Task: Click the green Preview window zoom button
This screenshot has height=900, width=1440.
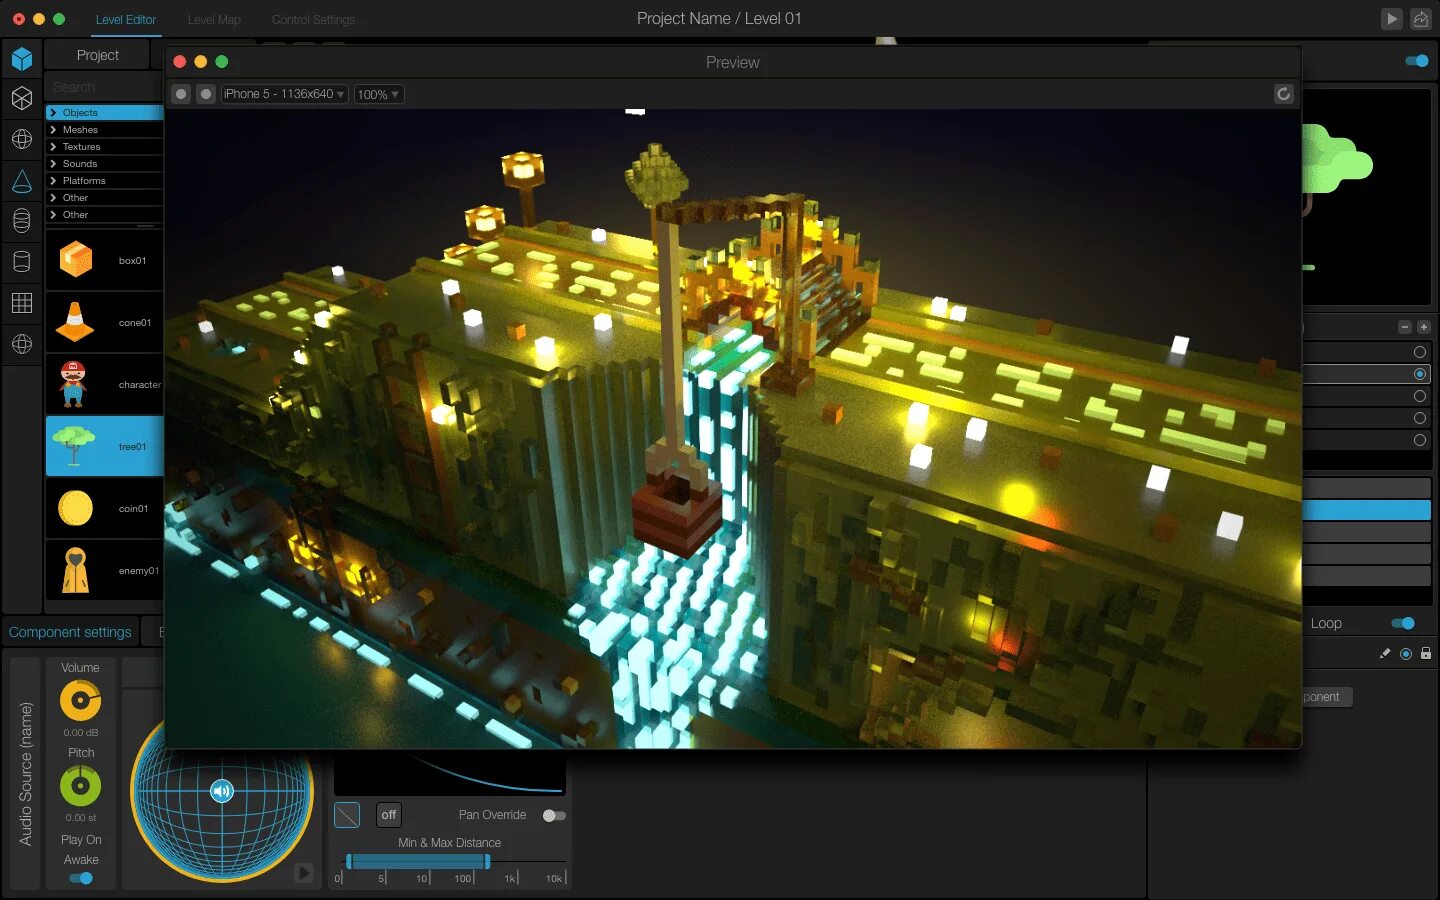Action: tap(222, 61)
